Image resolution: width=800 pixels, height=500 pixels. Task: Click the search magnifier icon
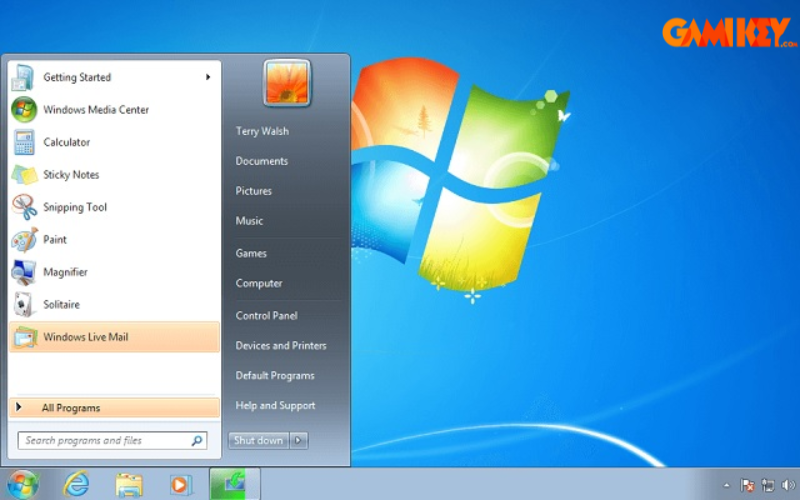pyautogui.click(x=197, y=440)
